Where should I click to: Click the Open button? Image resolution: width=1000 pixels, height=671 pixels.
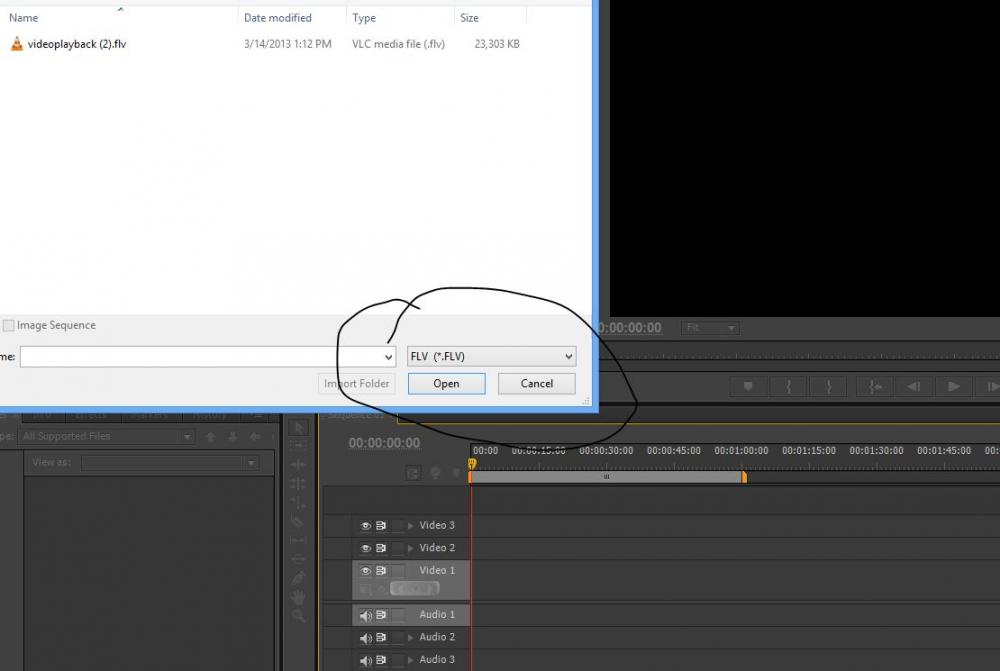(446, 383)
